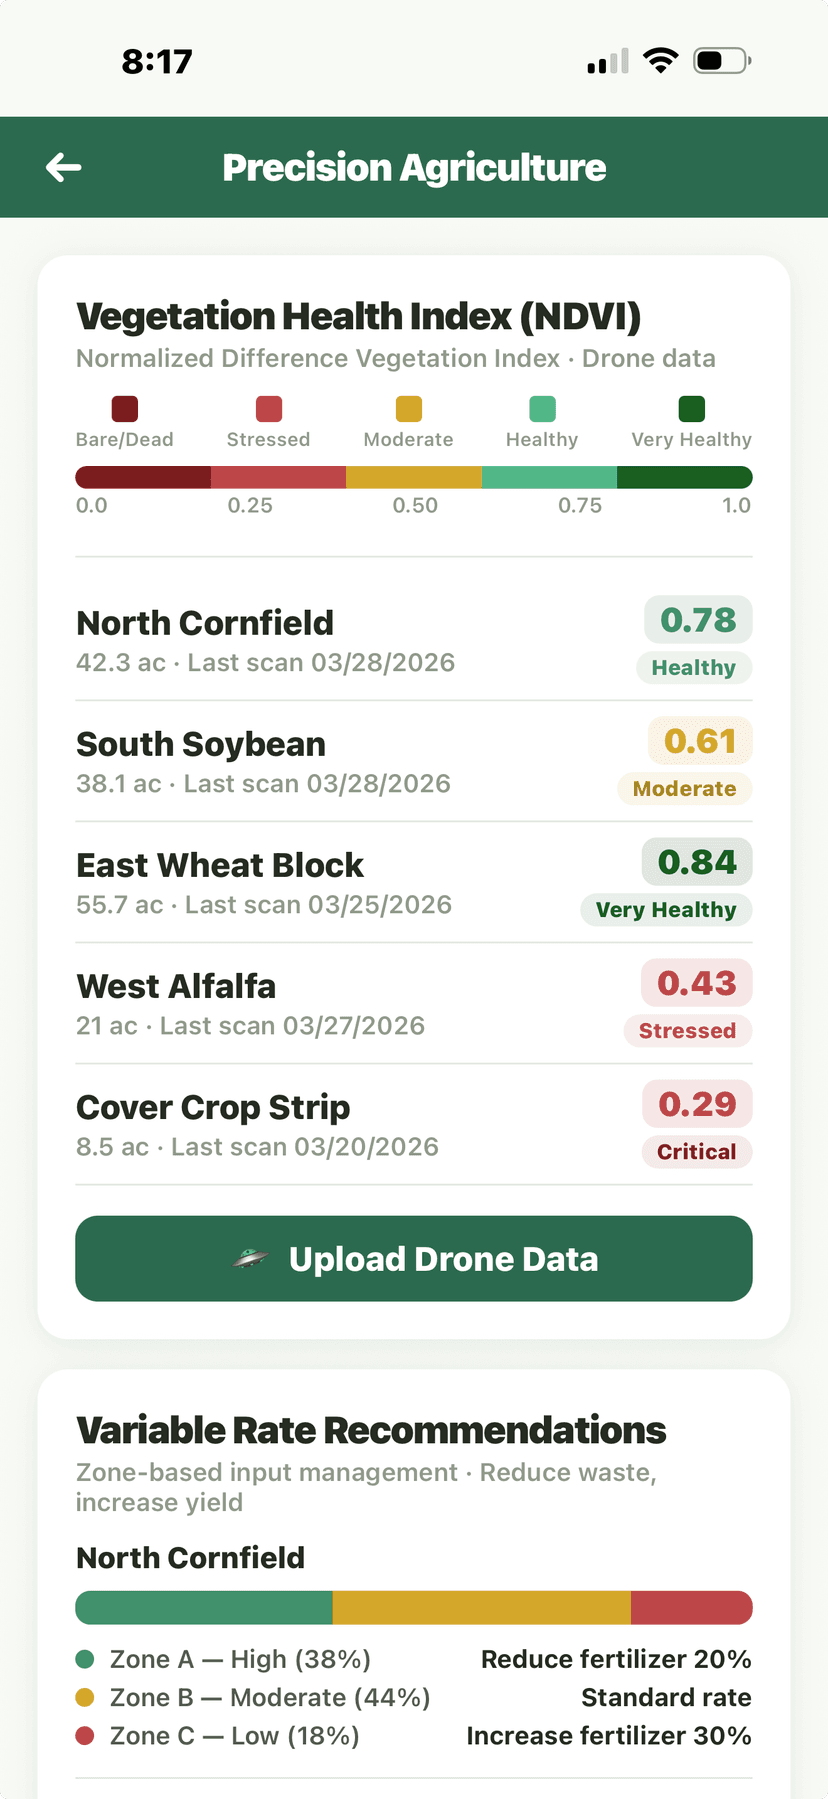Viewport: 828px width, 1799px height.
Task: Tap the Healthy legend color swatch
Action: coord(542,409)
